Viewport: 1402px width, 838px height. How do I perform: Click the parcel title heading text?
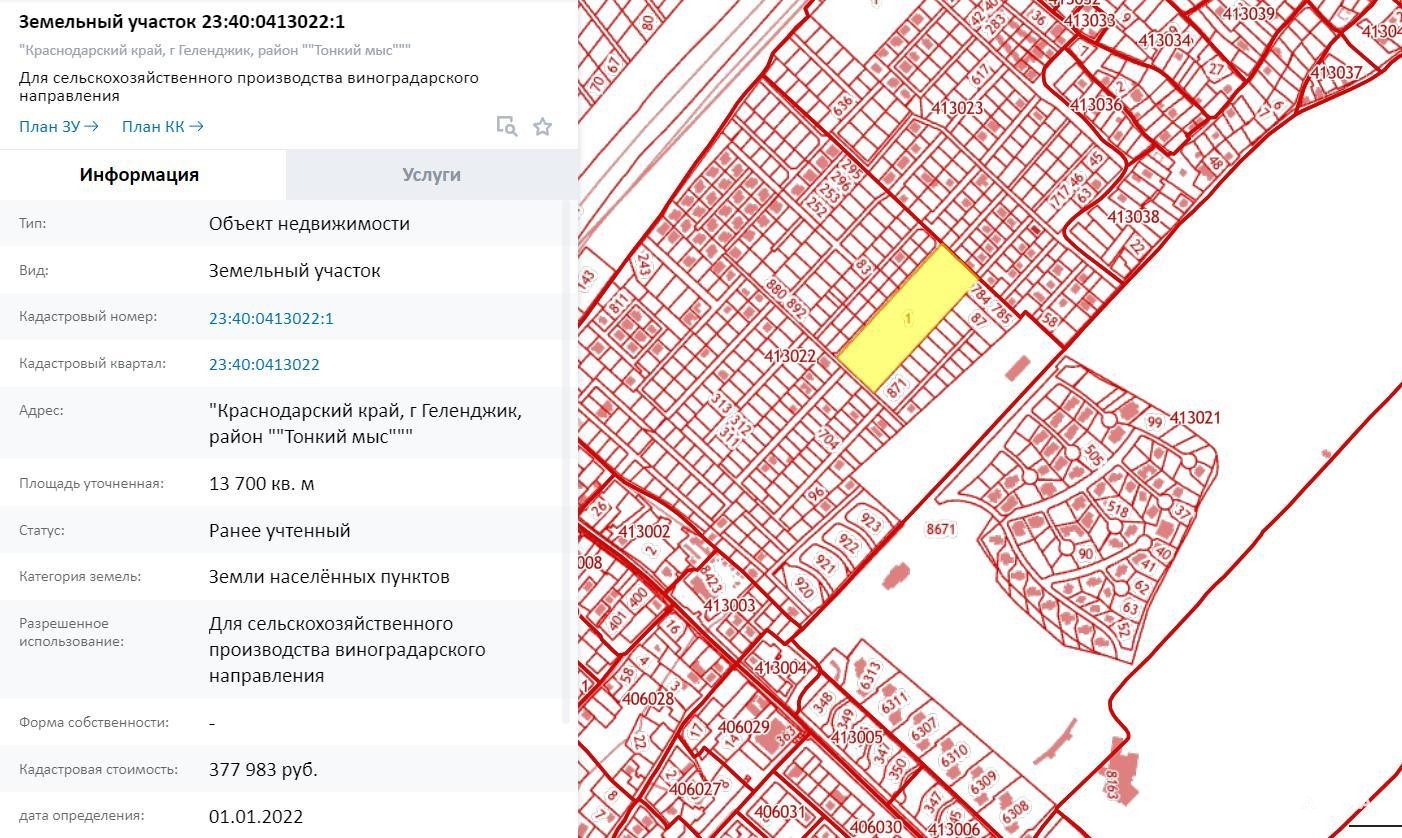[182, 21]
